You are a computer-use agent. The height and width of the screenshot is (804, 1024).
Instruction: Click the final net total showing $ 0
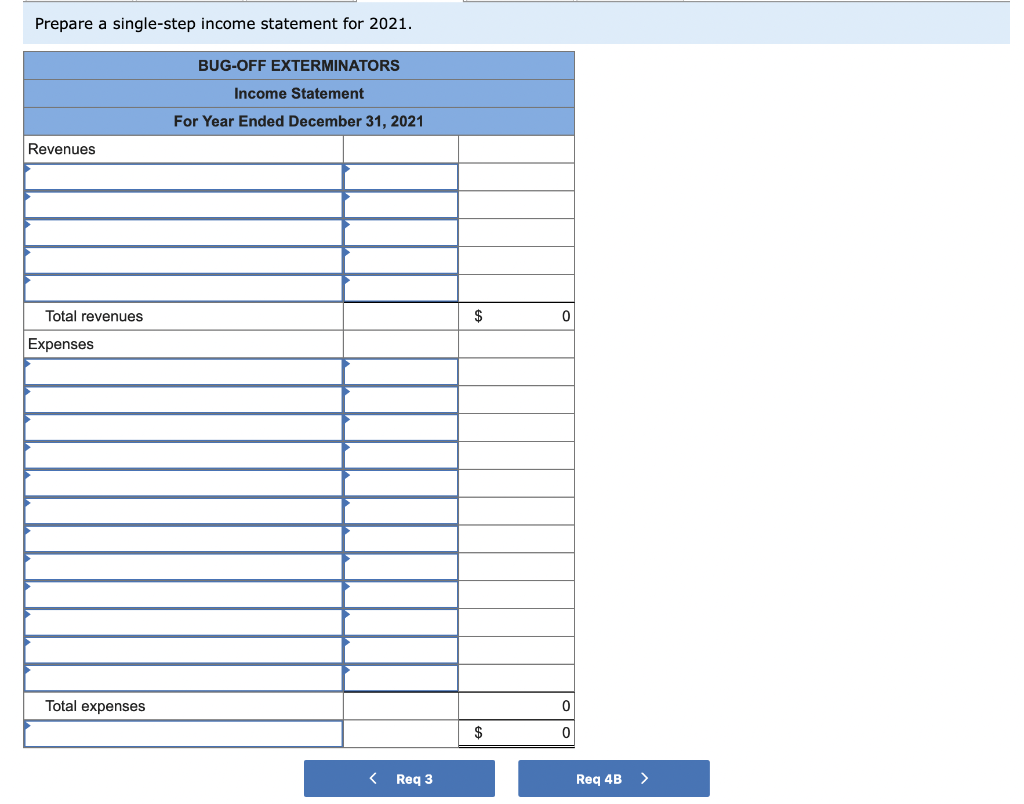pyautogui.click(x=517, y=733)
